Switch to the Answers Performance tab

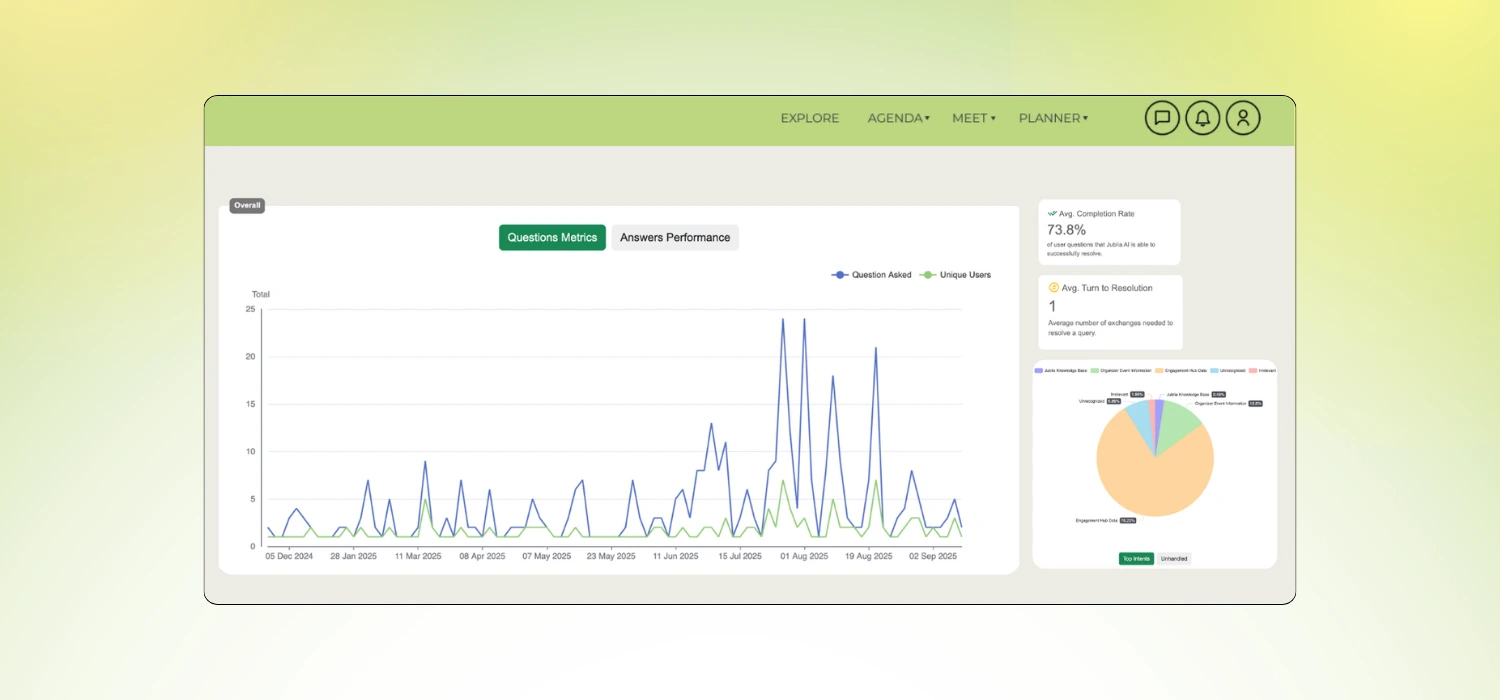pos(675,237)
